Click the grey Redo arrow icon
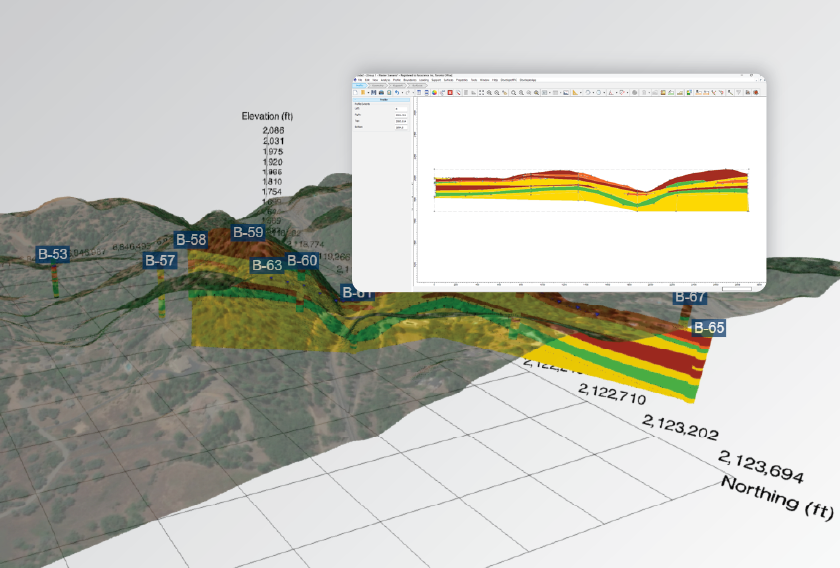 408,92
